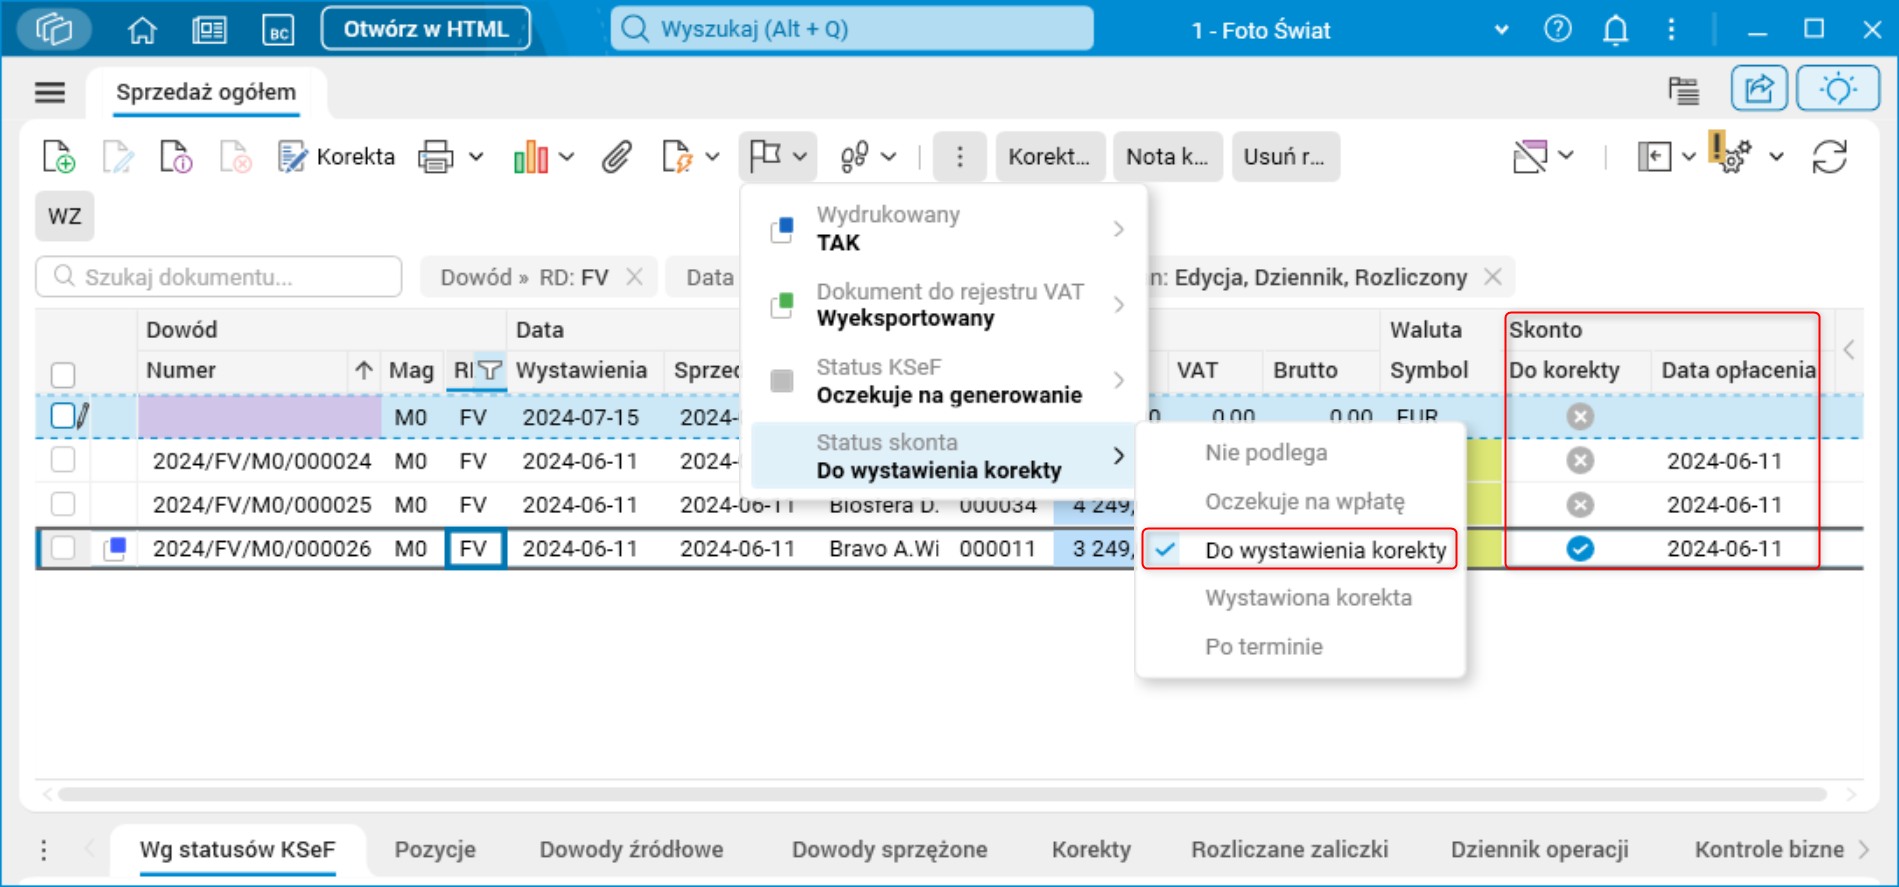
Task: Expand Status KSeF submenu arrow
Action: coord(1119,381)
